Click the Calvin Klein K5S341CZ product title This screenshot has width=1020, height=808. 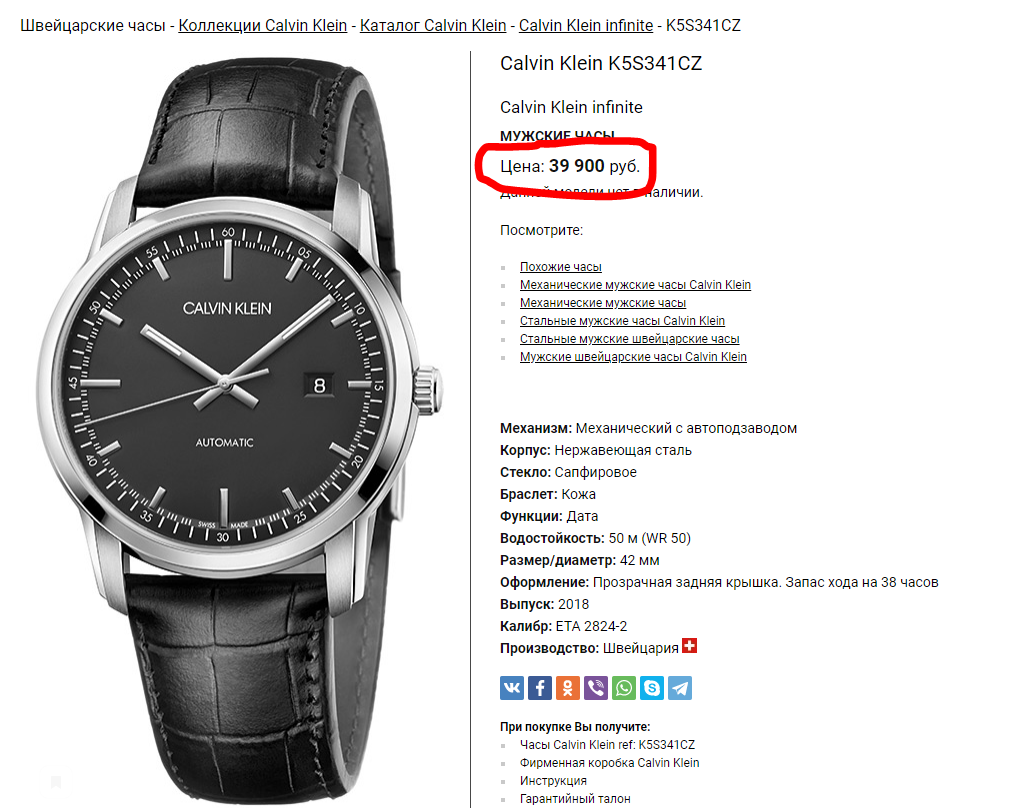pyautogui.click(x=601, y=63)
